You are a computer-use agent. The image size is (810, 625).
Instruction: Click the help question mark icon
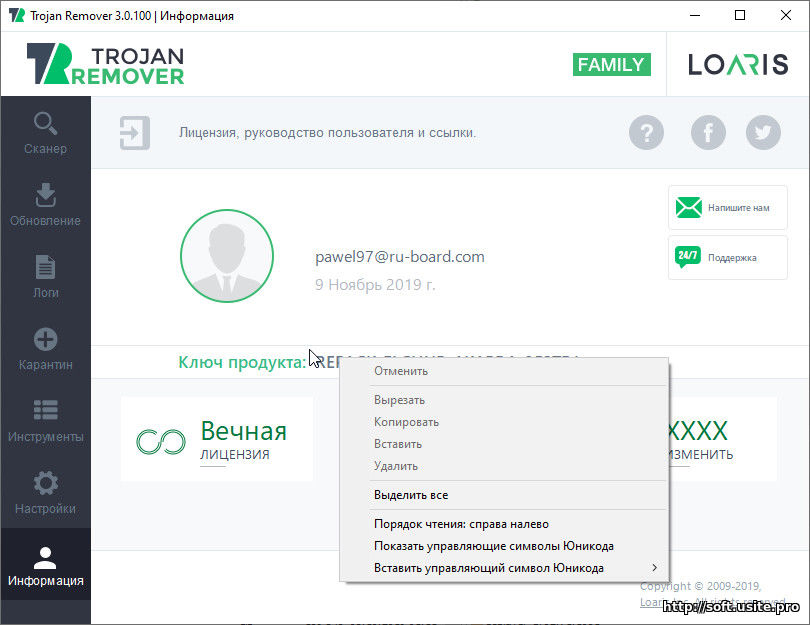pyautogui.click(x=646, y=133)
